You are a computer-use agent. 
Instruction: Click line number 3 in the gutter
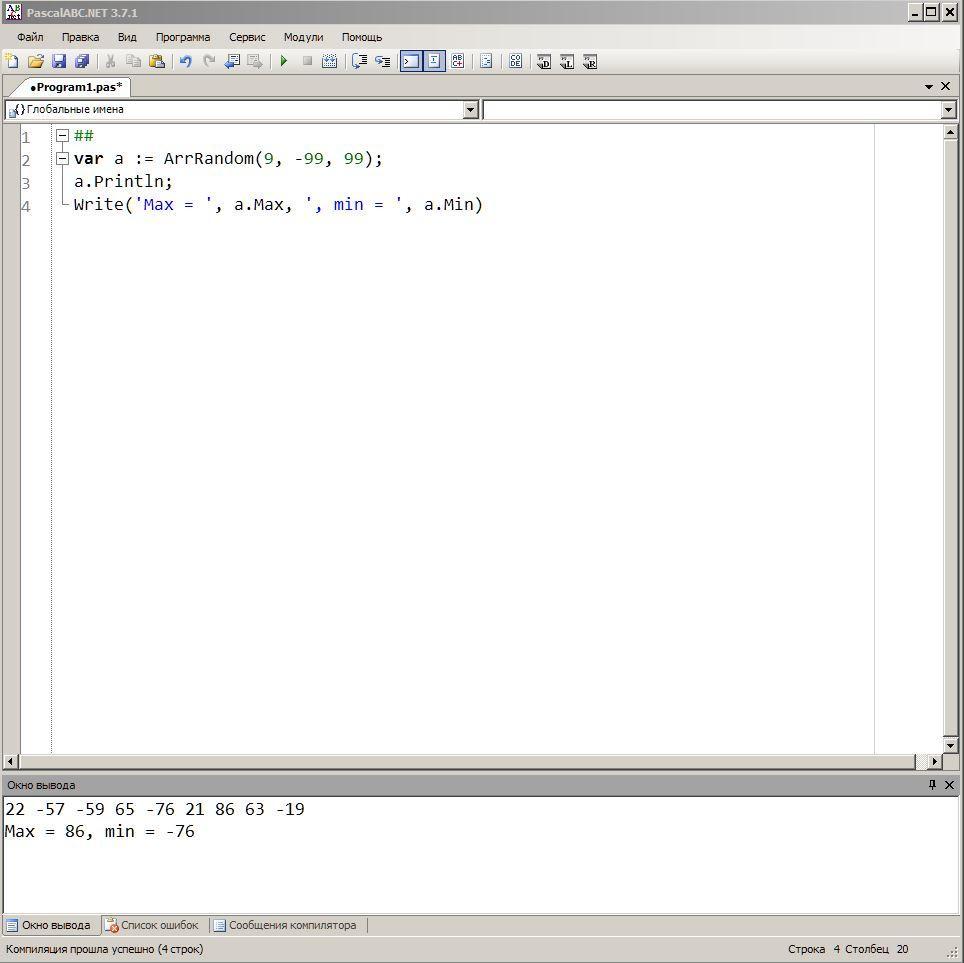(26, 183)
